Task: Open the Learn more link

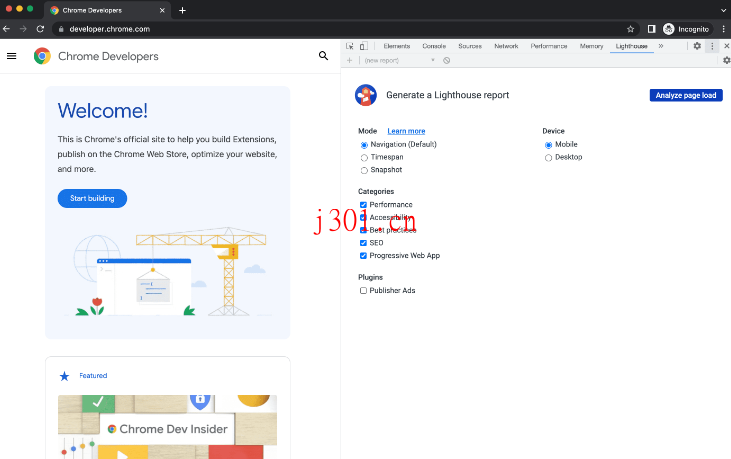Action: click(x=406, y=131)
